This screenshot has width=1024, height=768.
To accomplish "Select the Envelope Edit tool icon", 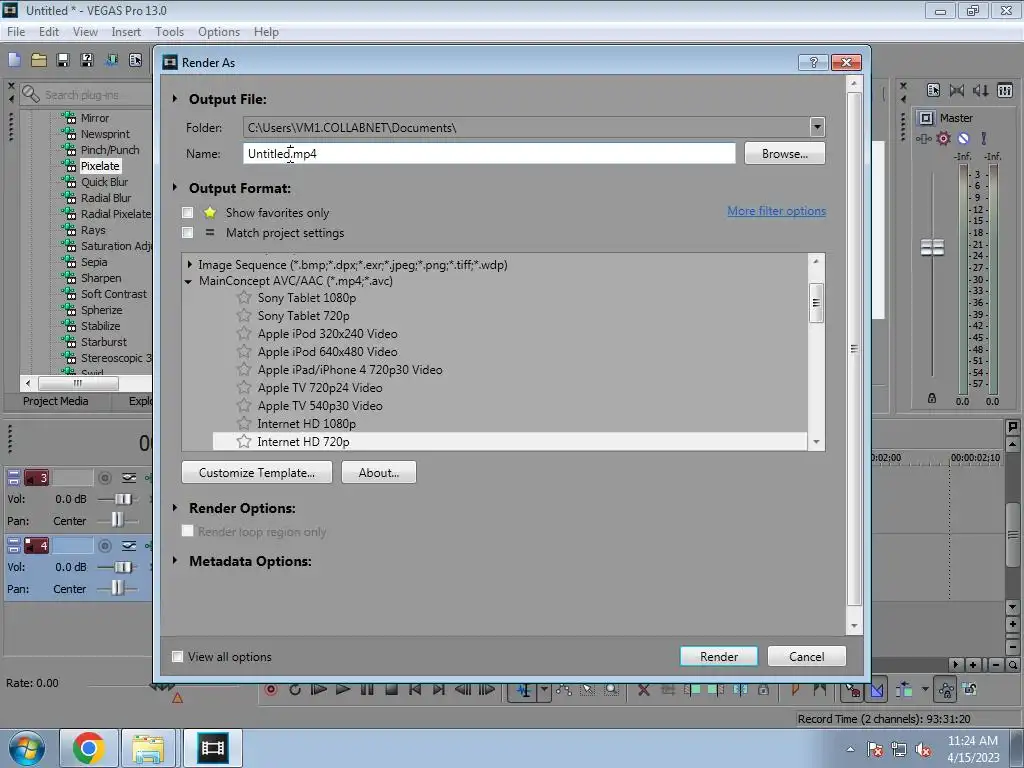I will [x=564, y=690].
